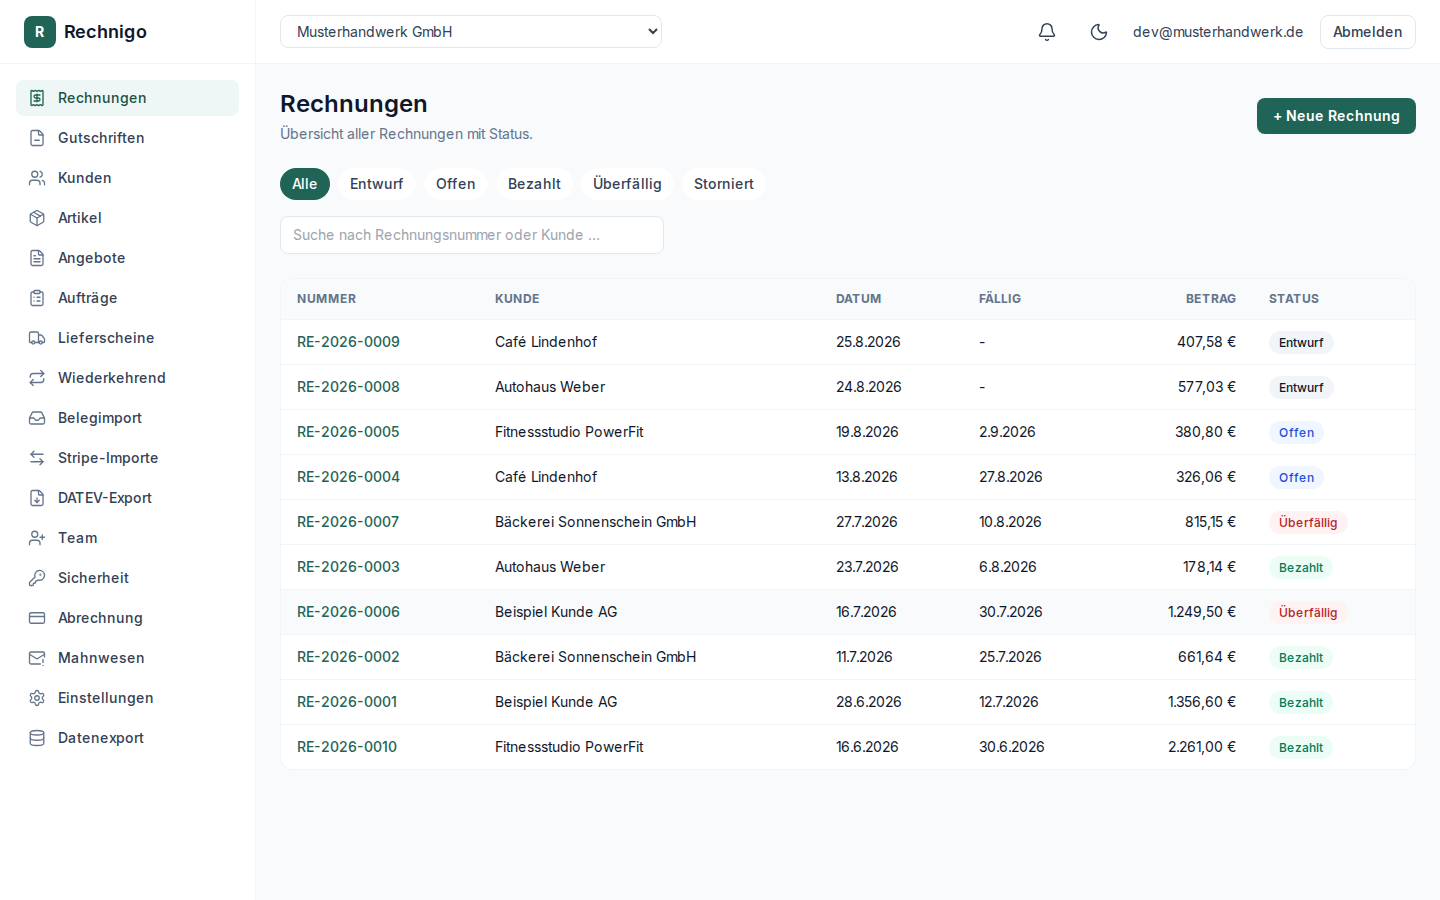The width and height of the screenshot is (1440, 900).
Task: Click the STATUS column header
Action: tap(1294, 299)
